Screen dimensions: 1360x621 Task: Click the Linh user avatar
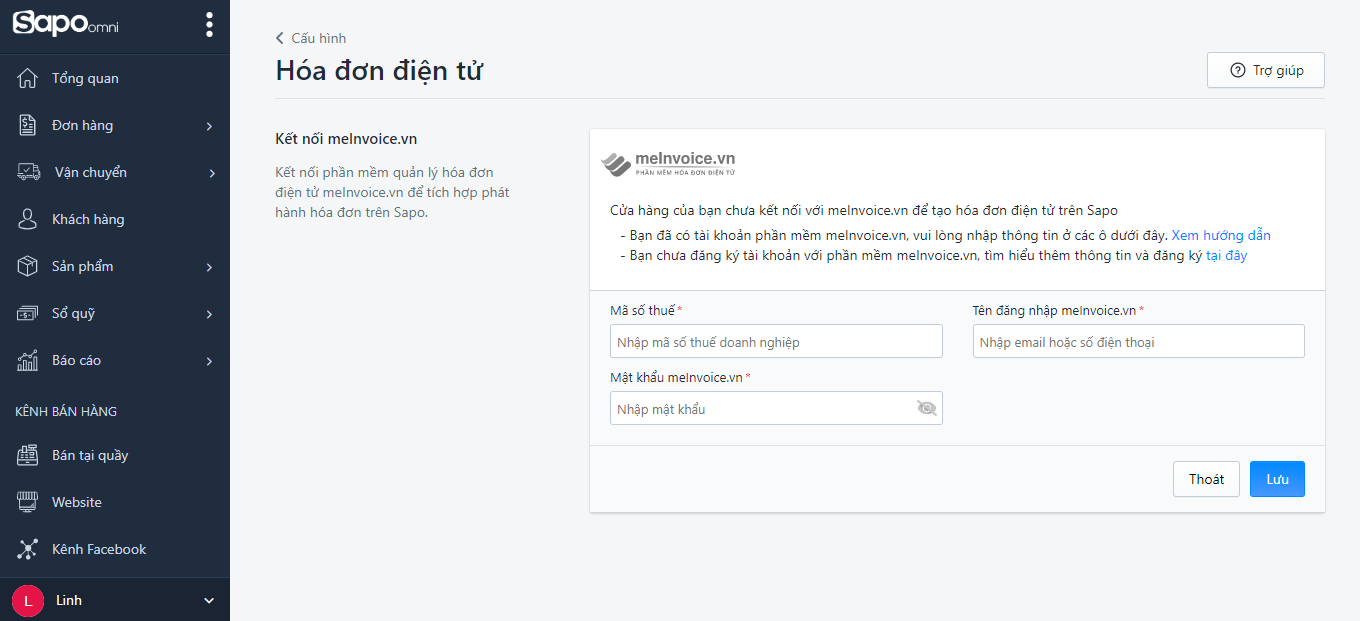28,600
